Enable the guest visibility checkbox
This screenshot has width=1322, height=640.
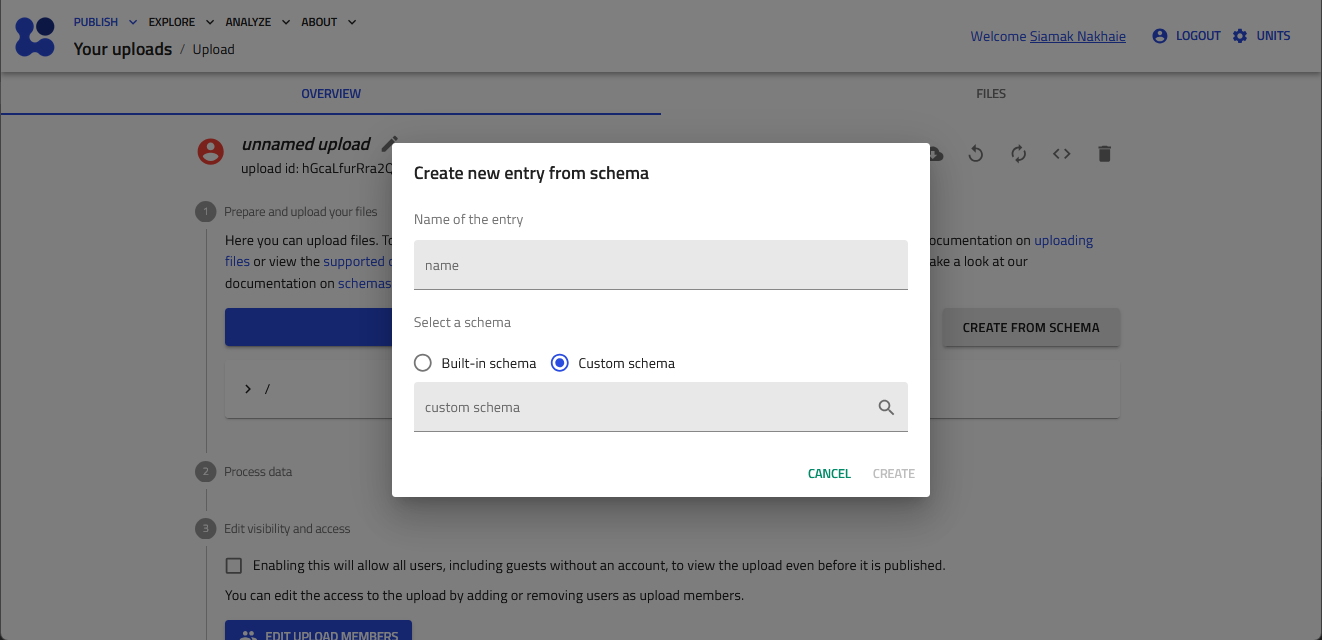(234, 566)
